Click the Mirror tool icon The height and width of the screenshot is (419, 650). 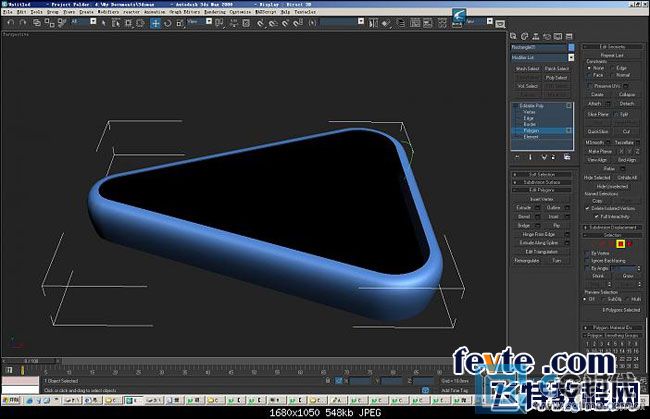tap(373, 23)
